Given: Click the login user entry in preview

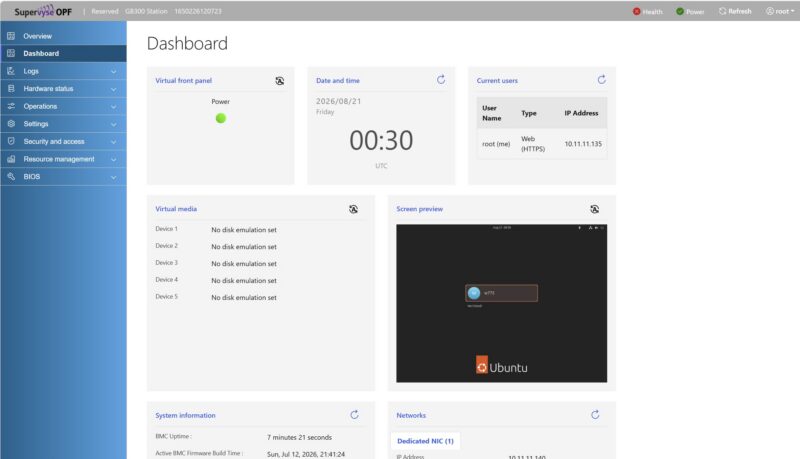Looking at the screenshot, I should pyautogui.click(x=501, y=293).
